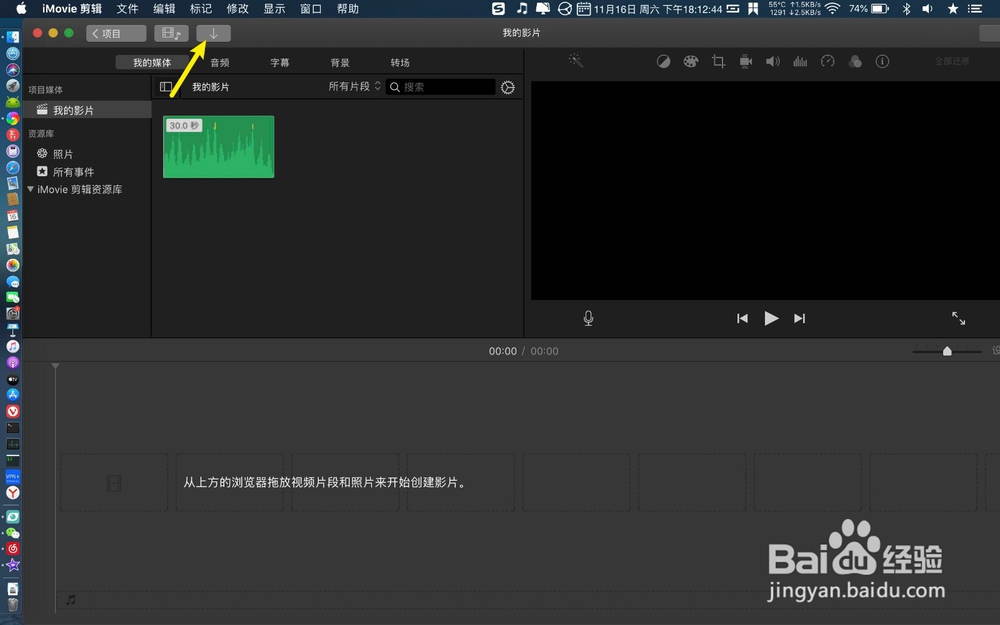Viewport: 1000px width, 625px height.
Task: Open Music app in the Dock
Action: tap(13, 346)
